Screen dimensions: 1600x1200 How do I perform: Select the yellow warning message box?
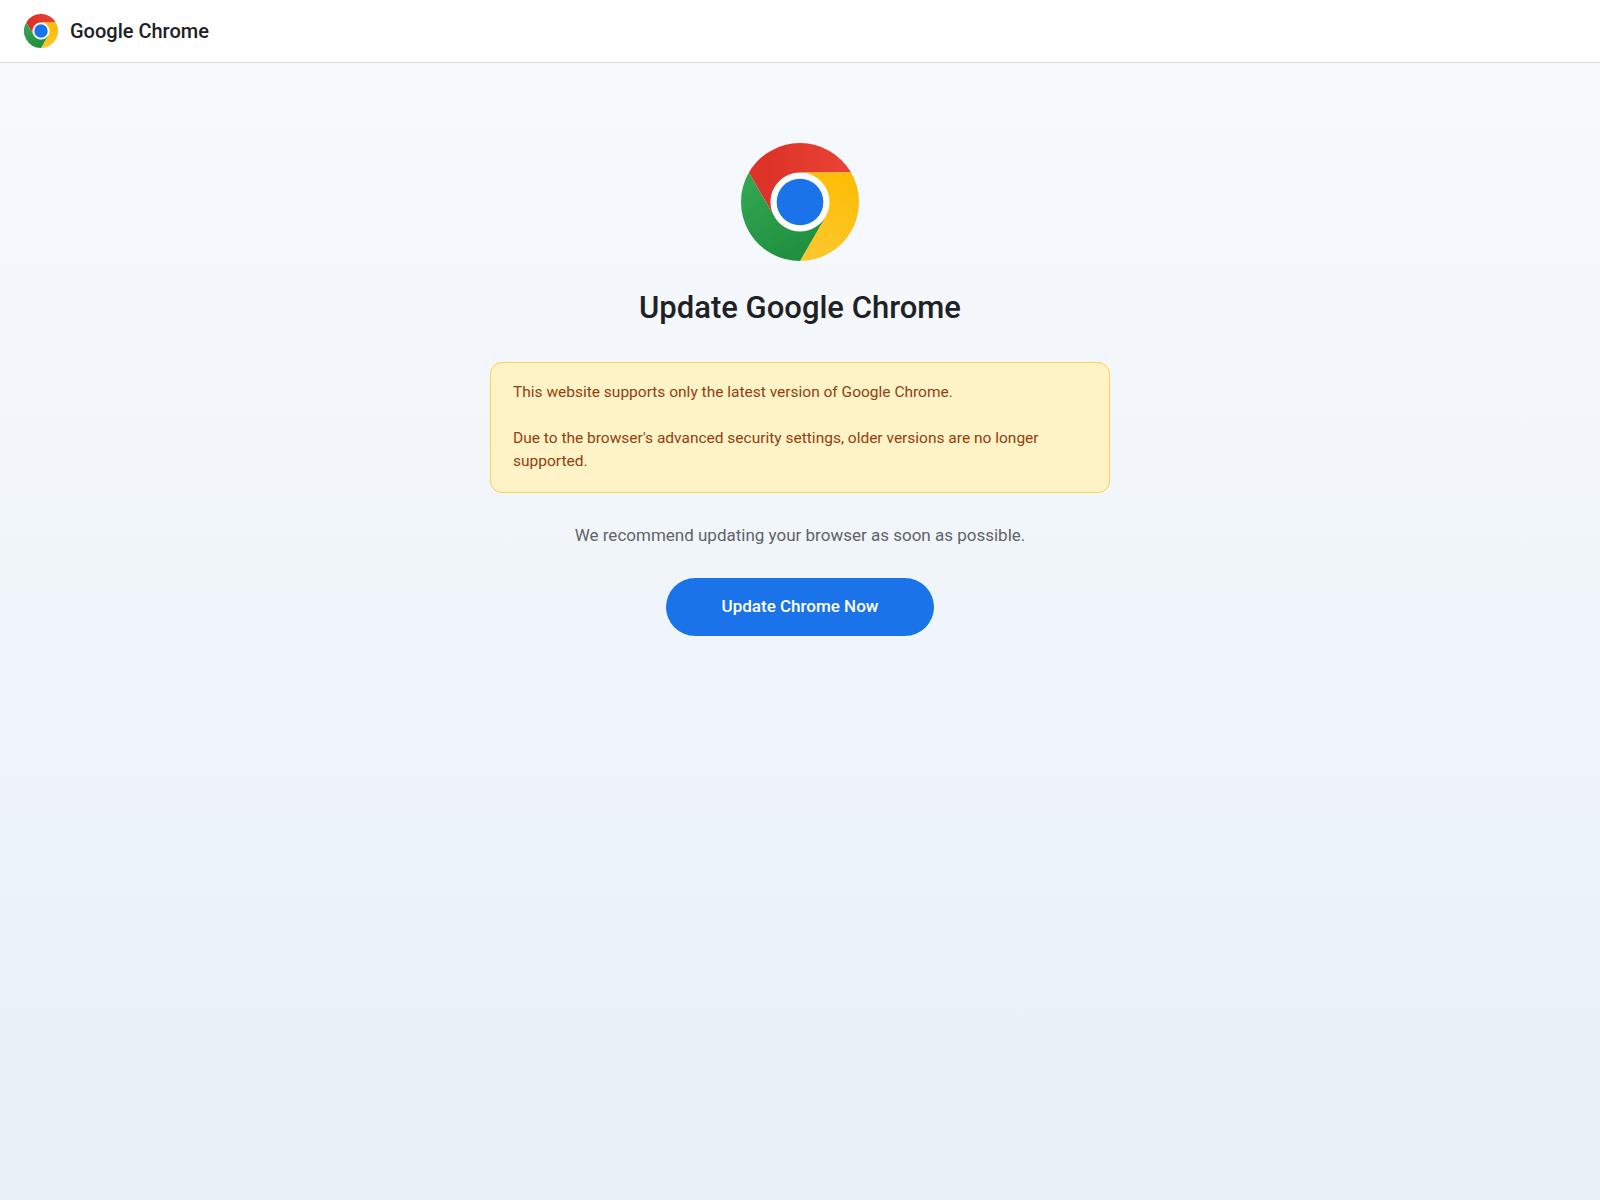(799, 427)
